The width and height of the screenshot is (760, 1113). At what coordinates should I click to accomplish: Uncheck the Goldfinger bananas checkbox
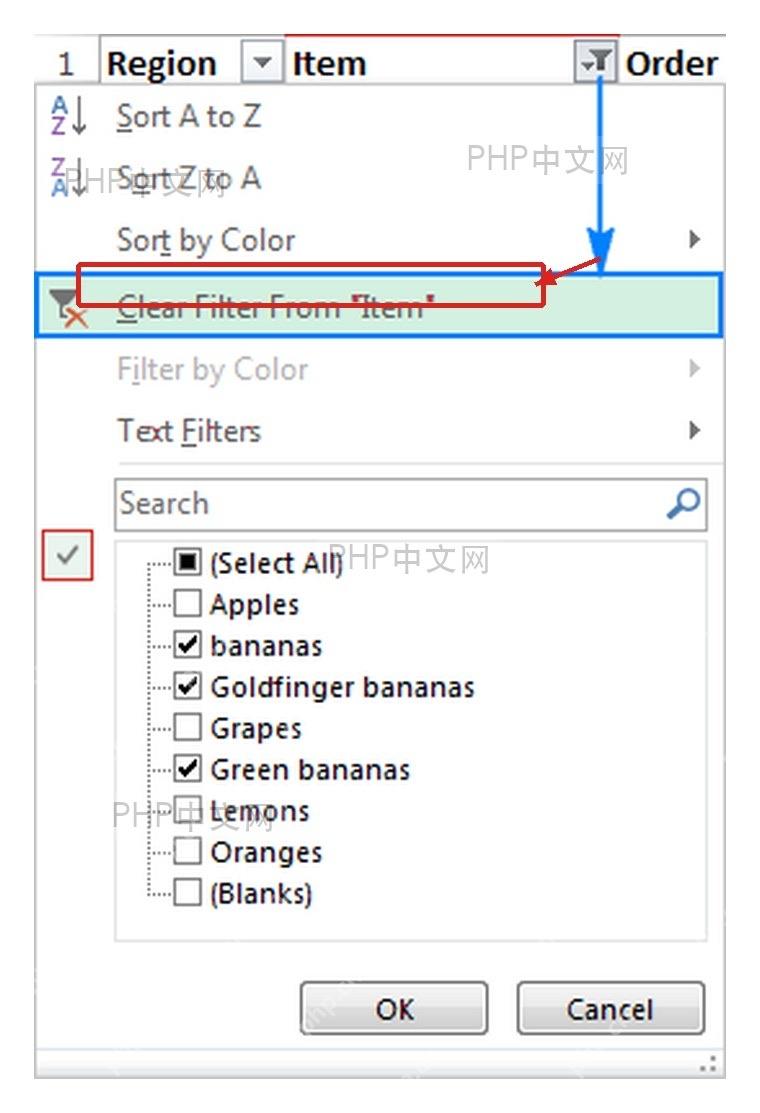pos(187,686)
